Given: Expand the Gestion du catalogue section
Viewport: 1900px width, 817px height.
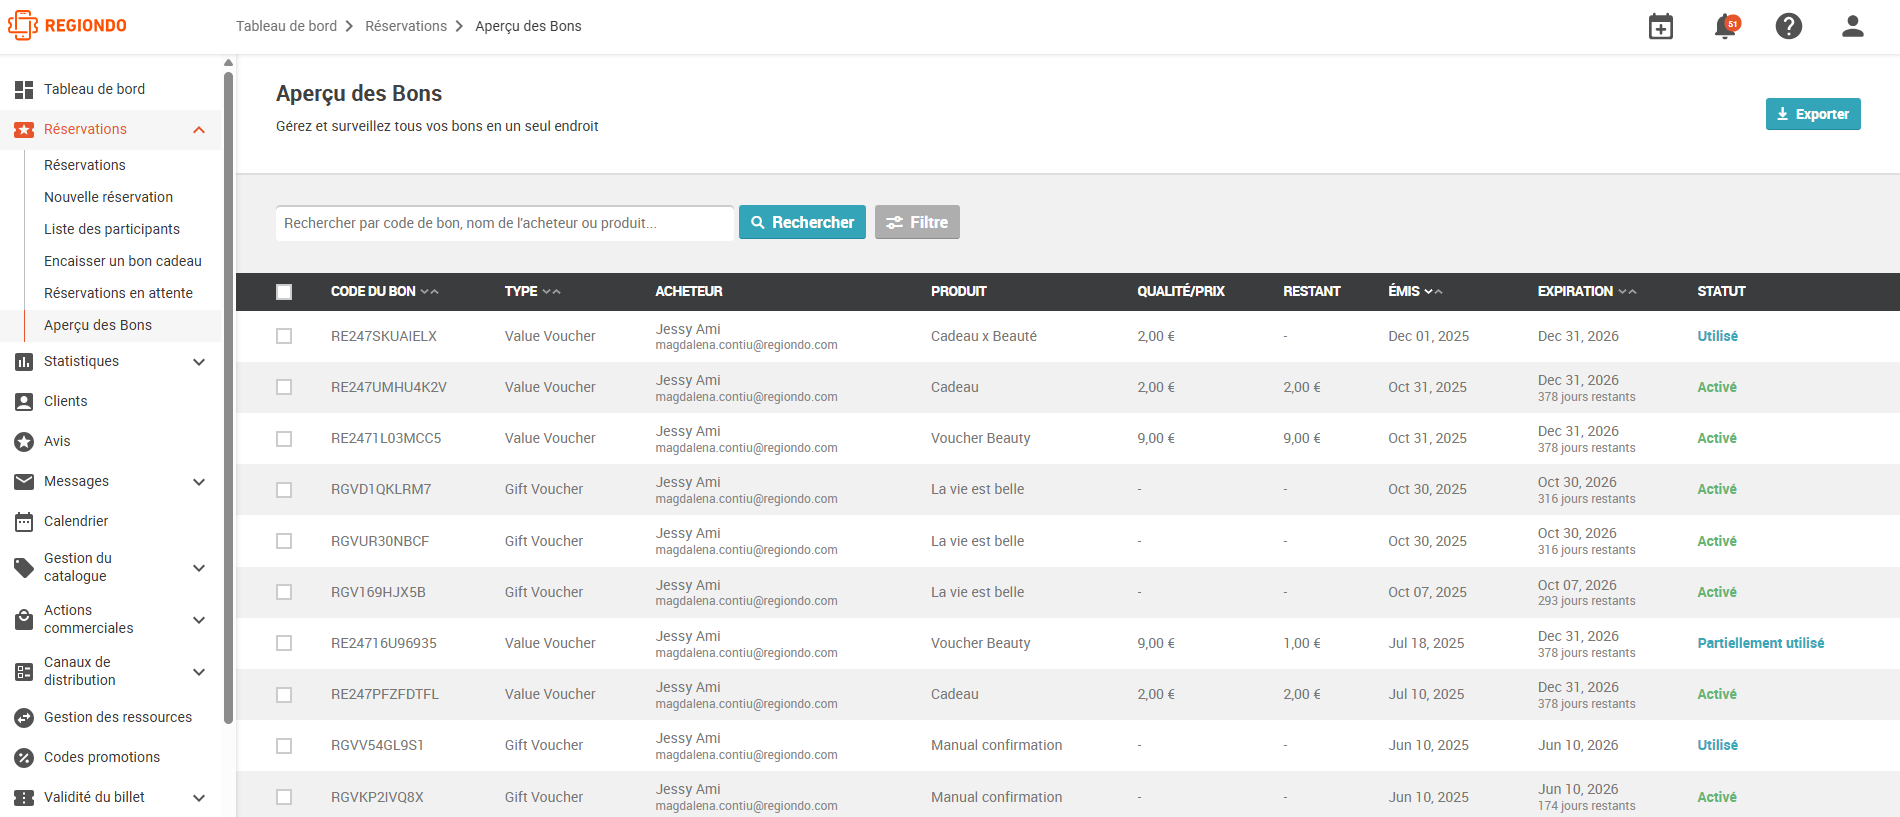Looking at the screenshot, I should click(199, 568).
